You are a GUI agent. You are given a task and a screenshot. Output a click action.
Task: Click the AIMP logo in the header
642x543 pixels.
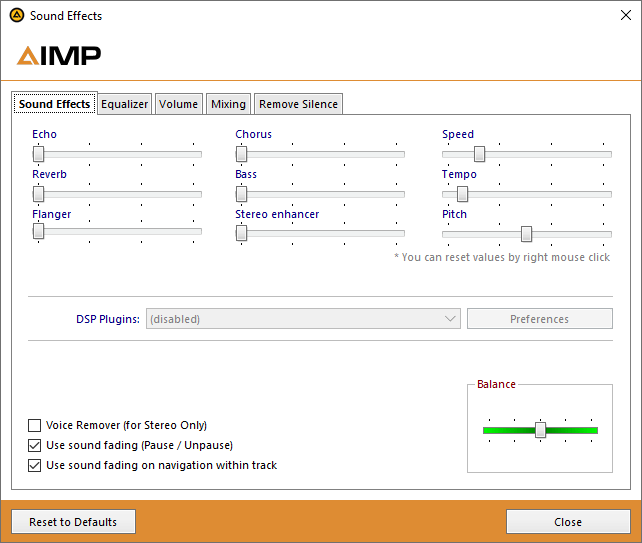(x=59, y=56)
